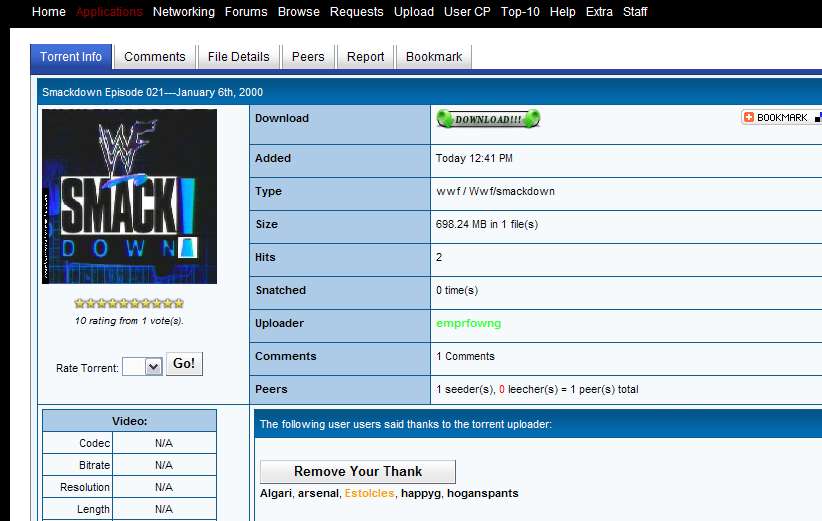Click the Codec N/A value

click(164, 443)
